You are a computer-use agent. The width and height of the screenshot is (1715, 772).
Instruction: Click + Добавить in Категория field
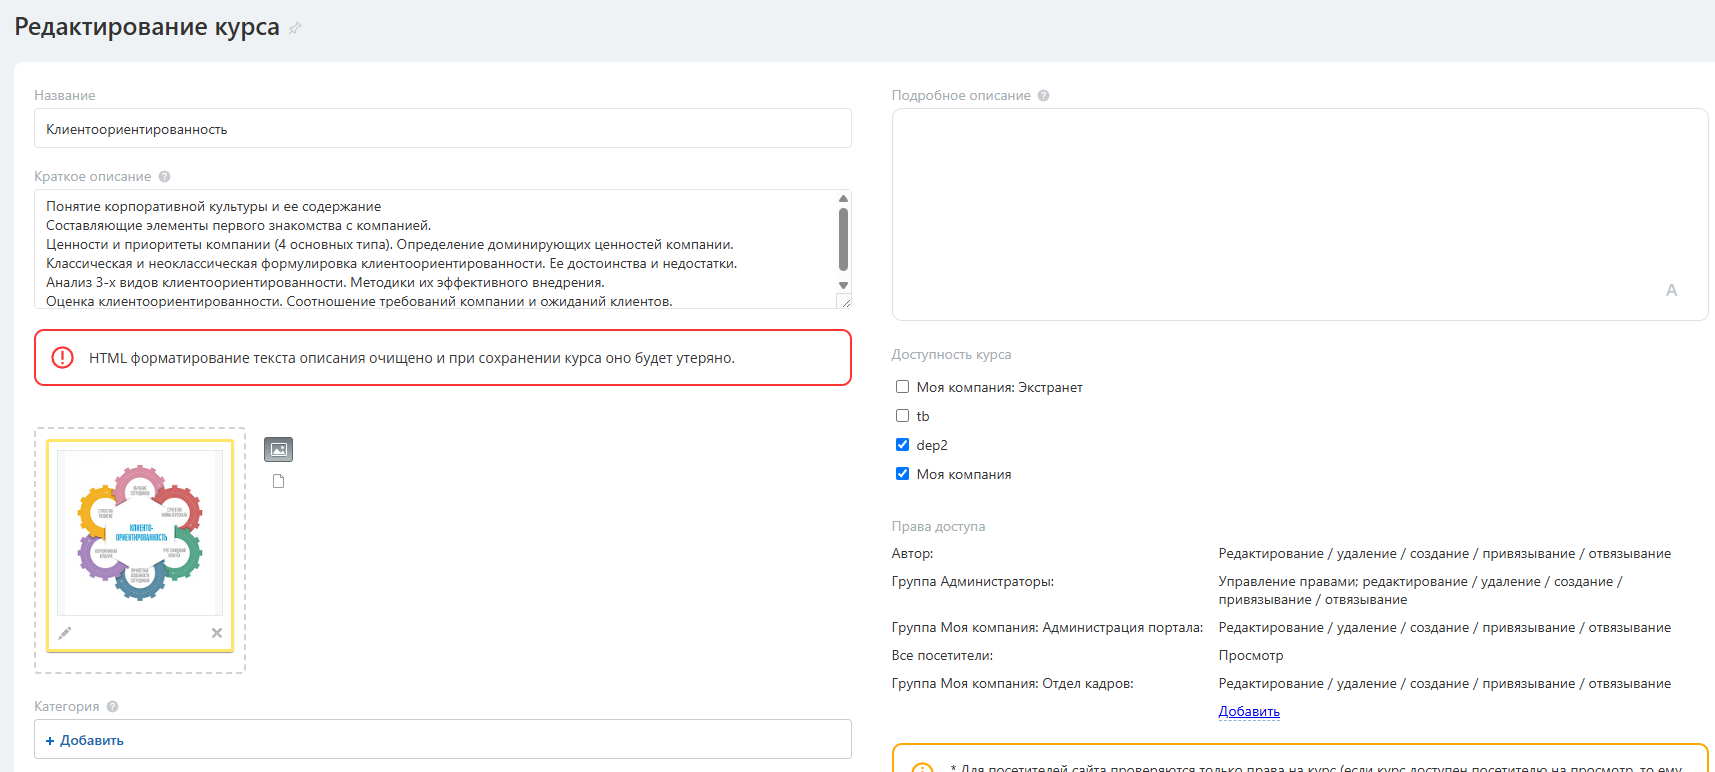coord(85,740)
